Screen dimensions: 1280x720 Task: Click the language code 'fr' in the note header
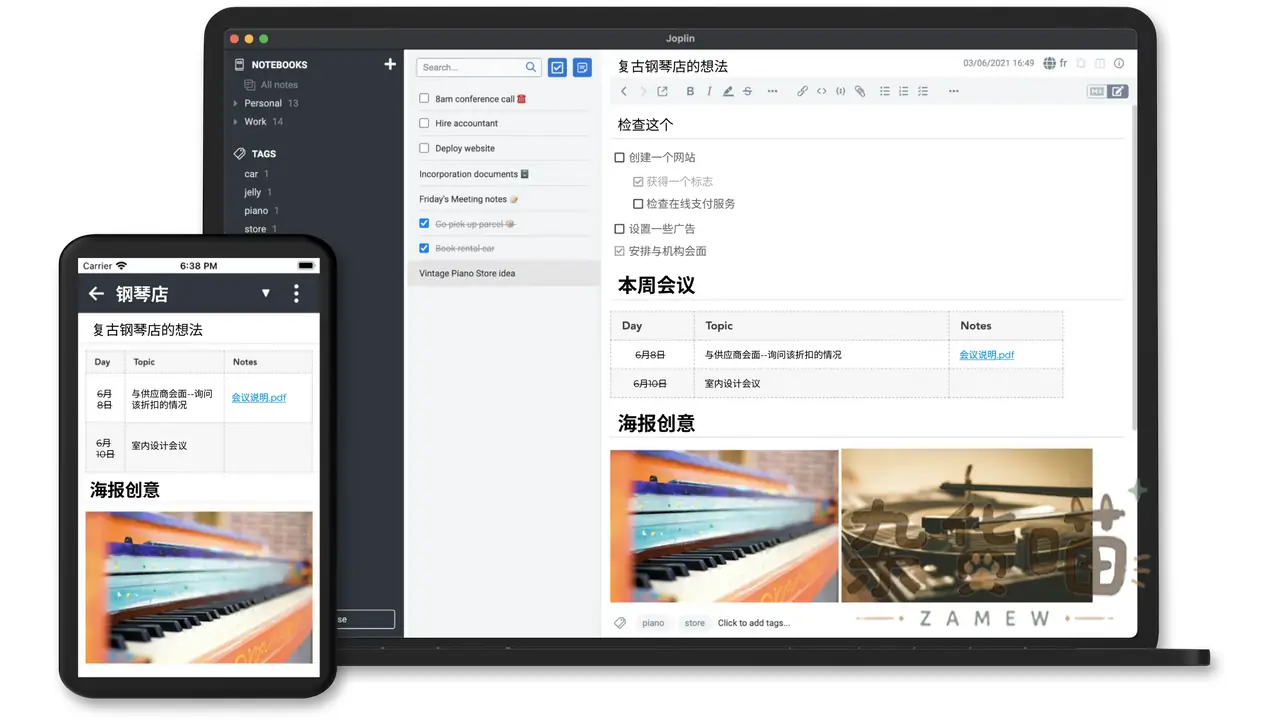click(1063, 63)
